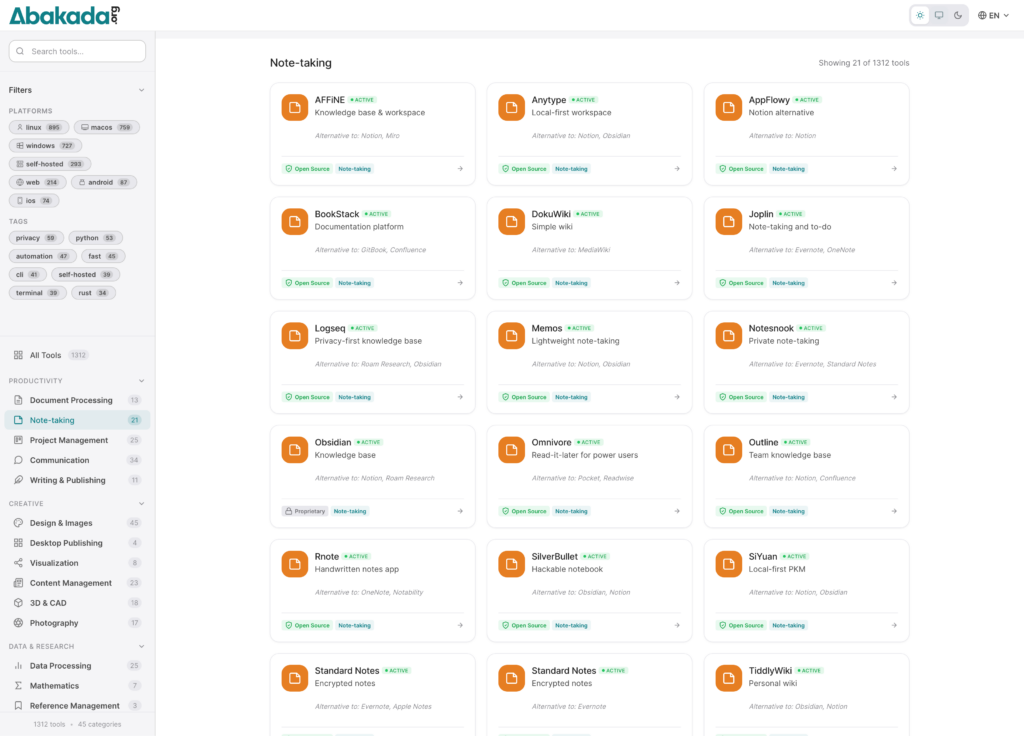This screenshot has width=1024, height=736.
Task: Open the EN language dropdown
Action: point(993,15)
